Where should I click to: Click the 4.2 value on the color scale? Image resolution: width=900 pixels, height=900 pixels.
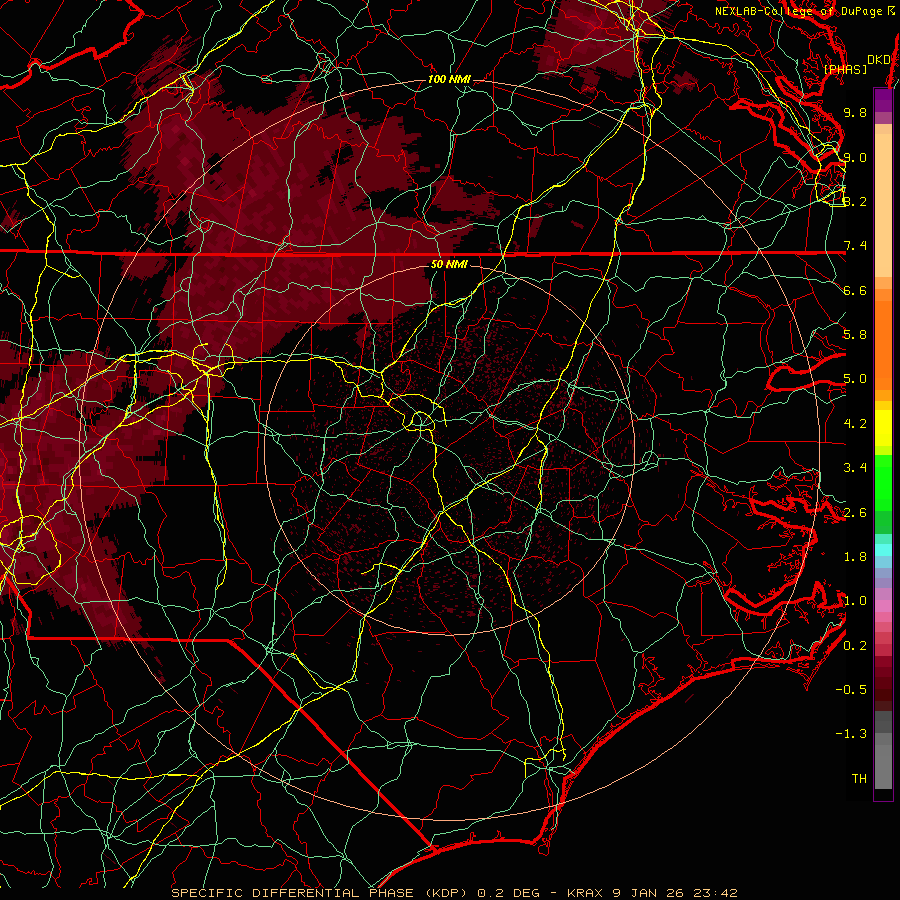[855, 423]
